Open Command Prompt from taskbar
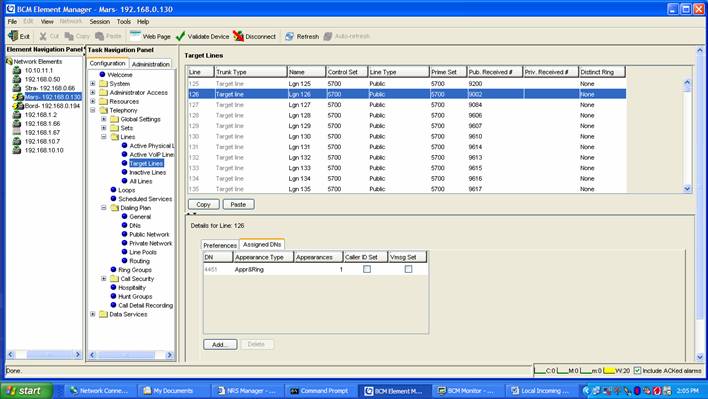The image size is (708, 399). tap(321, 391)
